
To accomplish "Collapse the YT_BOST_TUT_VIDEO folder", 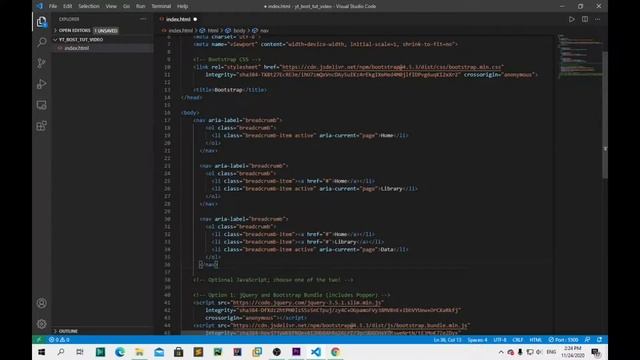I will [102, 40].
